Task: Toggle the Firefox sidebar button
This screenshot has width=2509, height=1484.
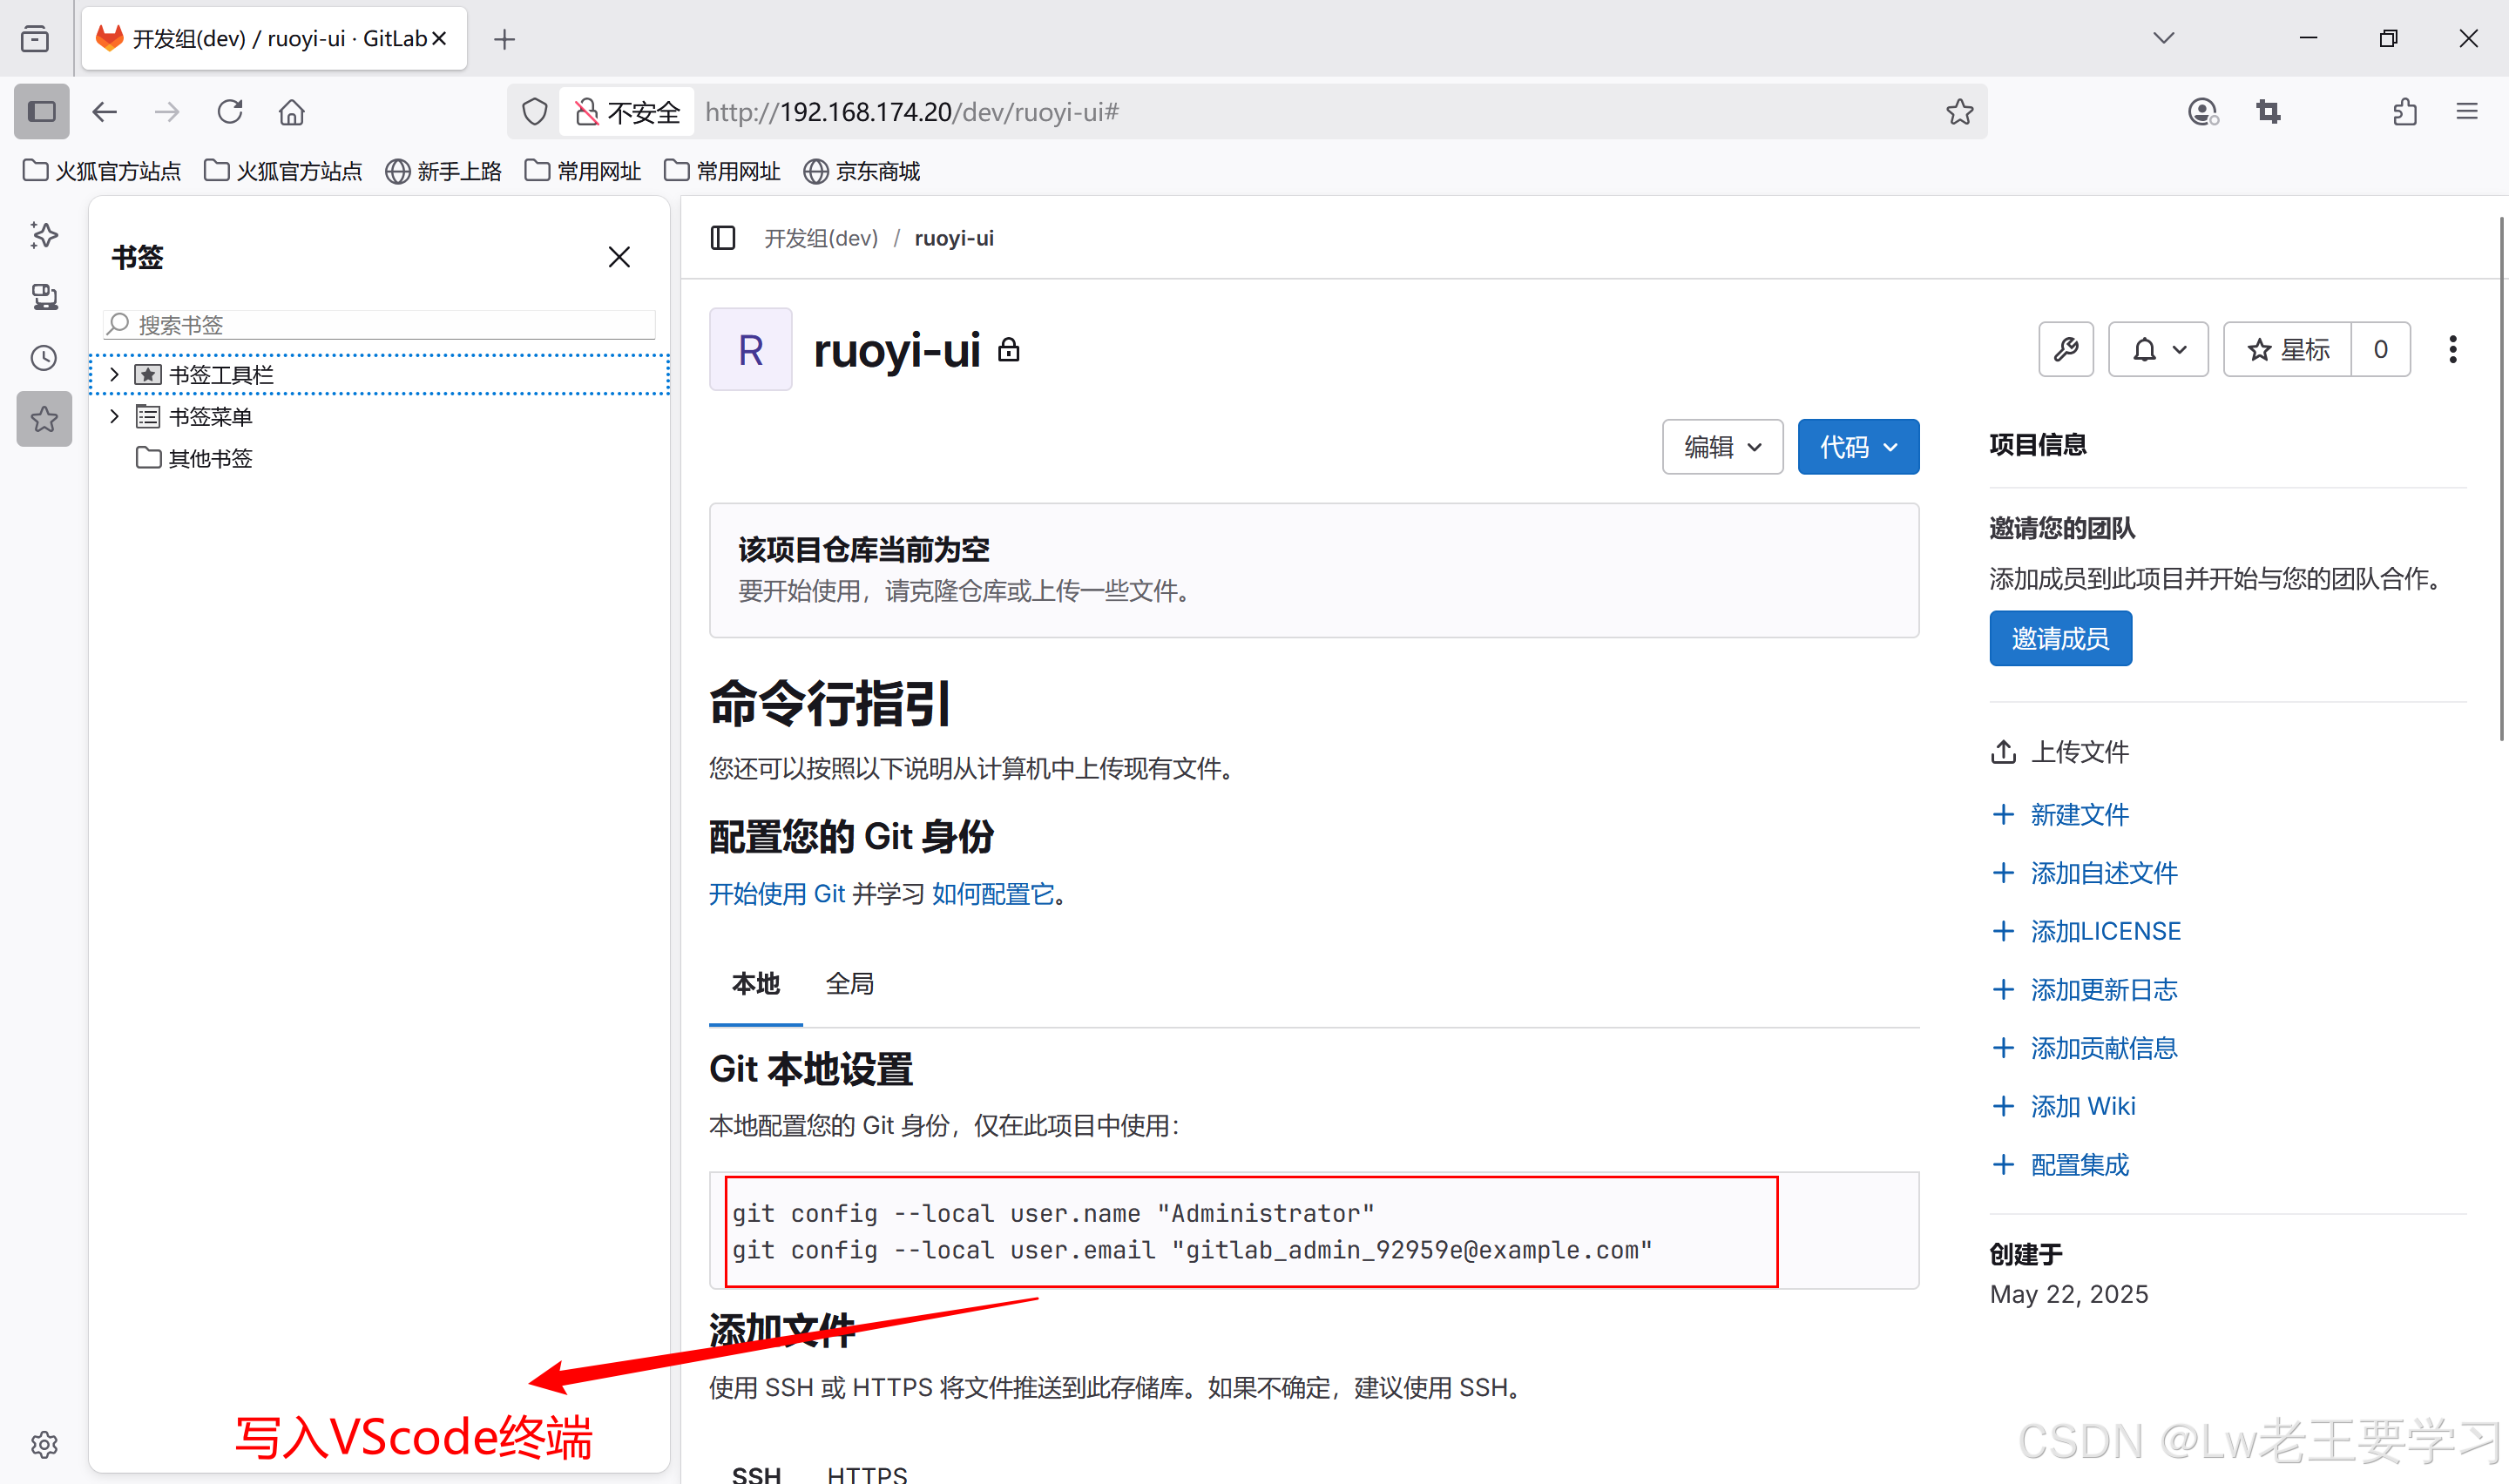Action: coord(41,112)
